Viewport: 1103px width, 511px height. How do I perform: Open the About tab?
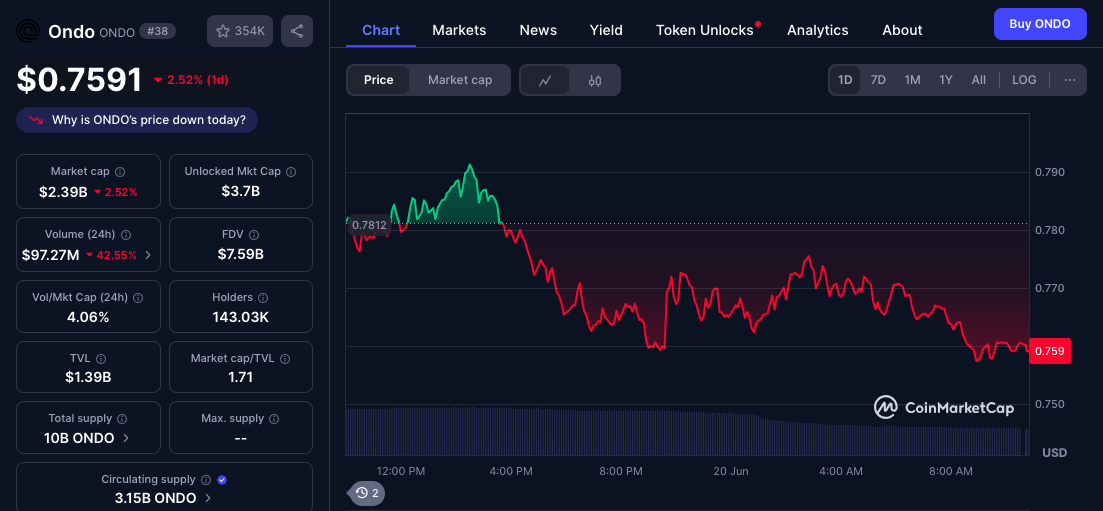pos(903,30)
